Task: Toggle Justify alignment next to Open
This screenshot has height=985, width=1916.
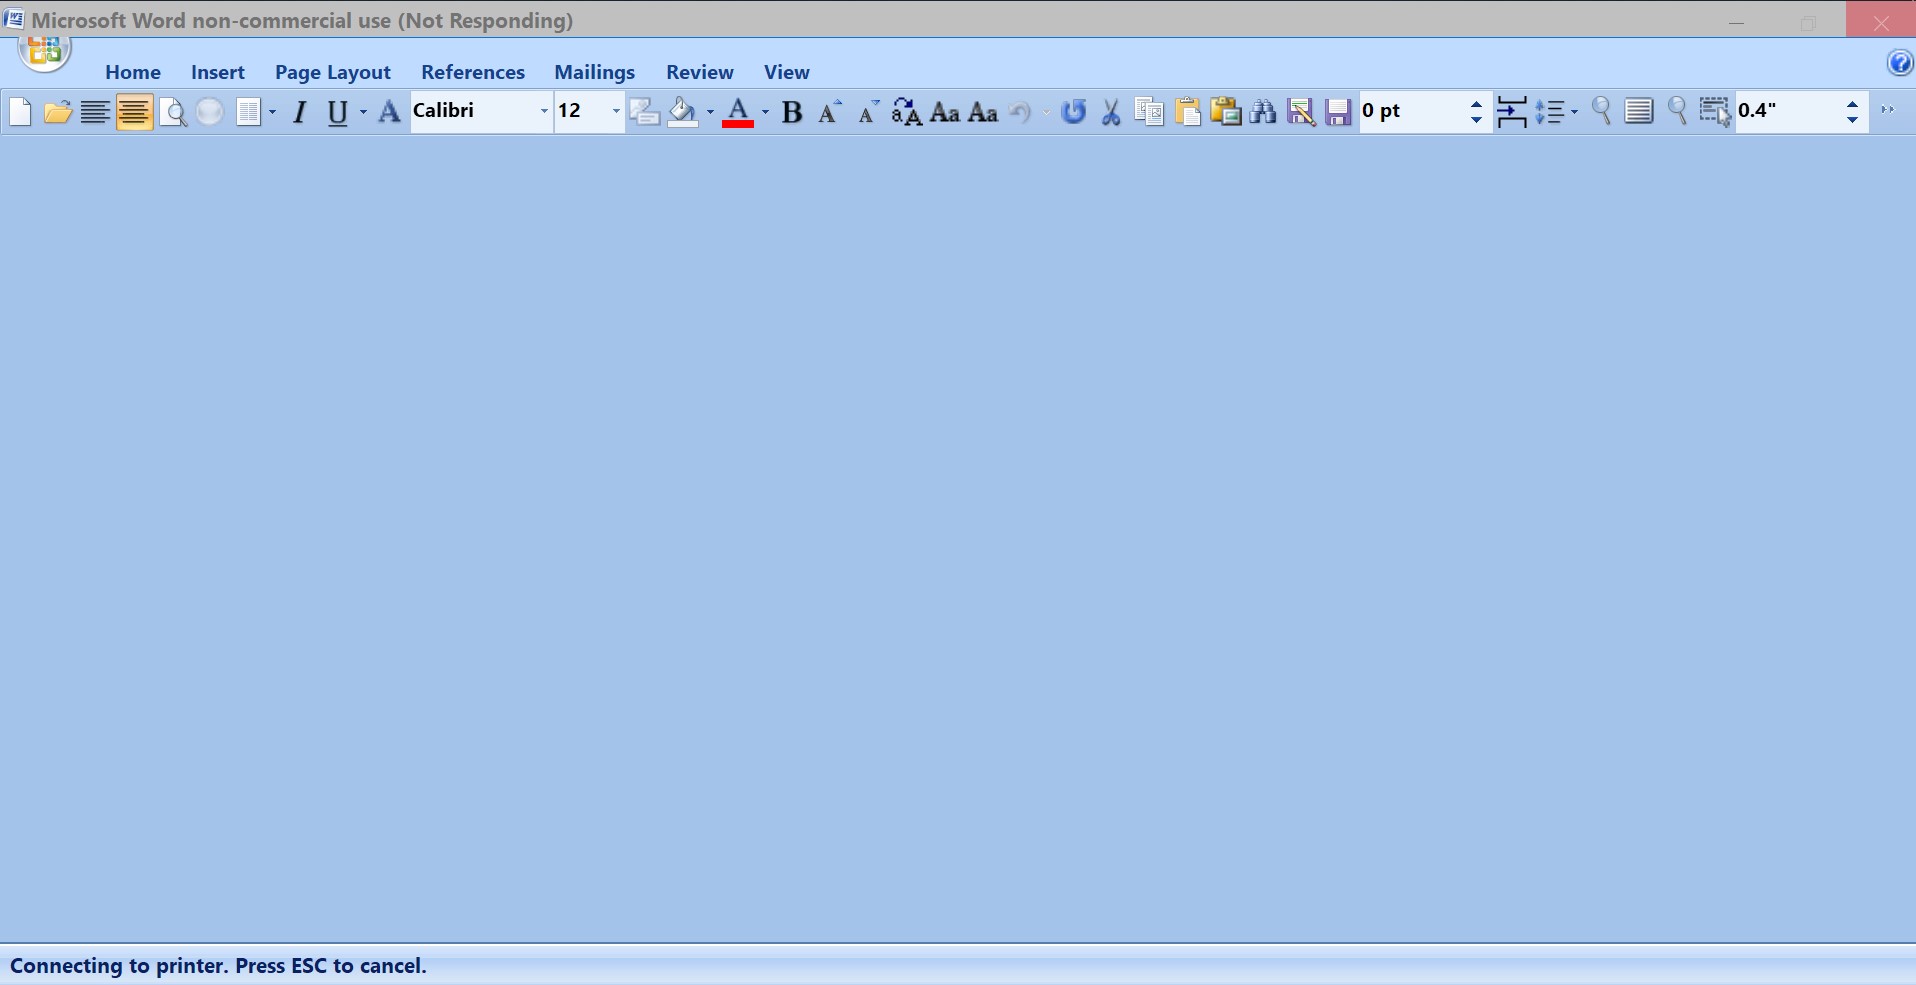Action: [95, 112]
